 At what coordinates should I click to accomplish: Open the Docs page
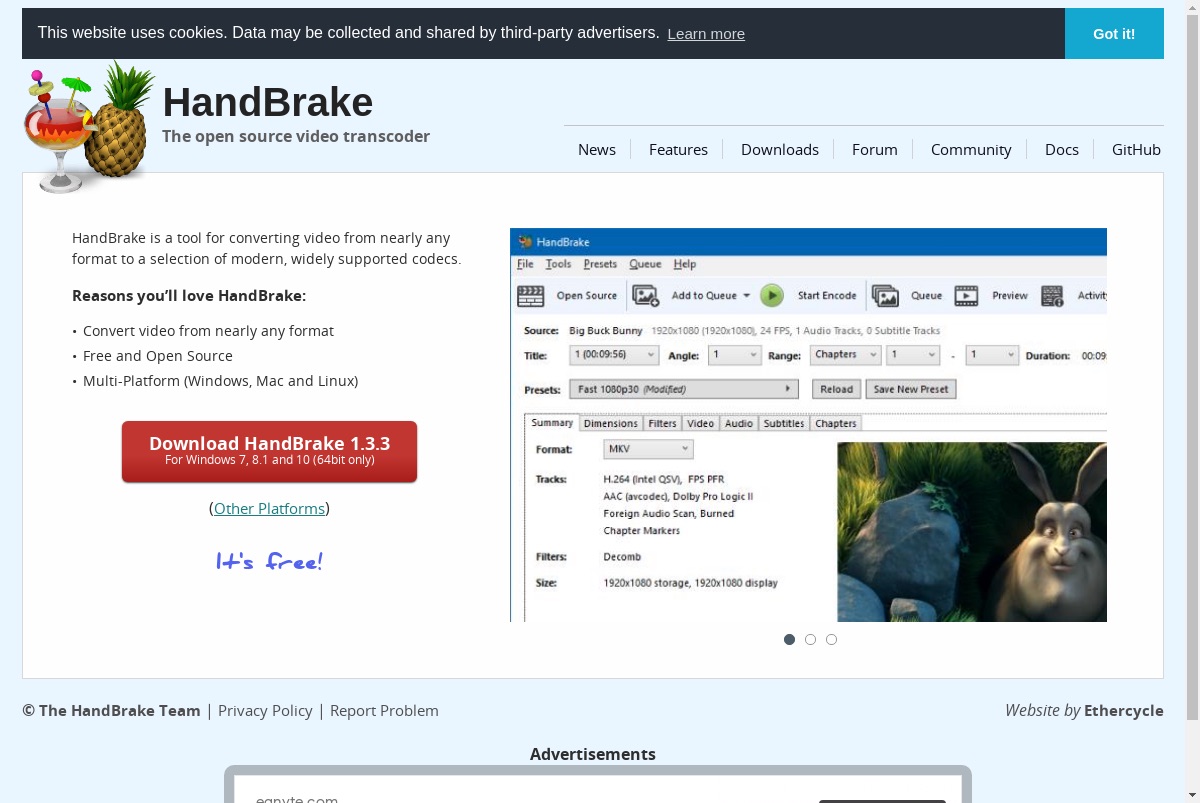[1062, 149]
